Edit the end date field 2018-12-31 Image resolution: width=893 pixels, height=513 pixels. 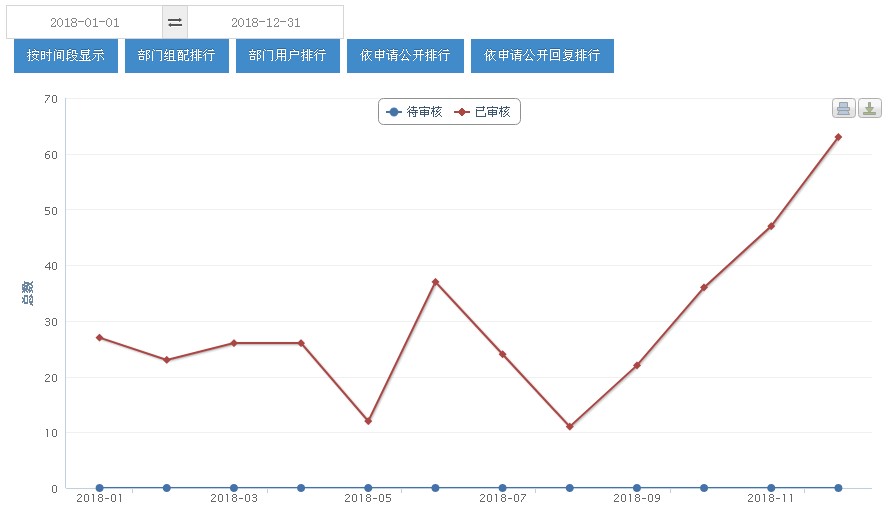[x=265, y=22]
